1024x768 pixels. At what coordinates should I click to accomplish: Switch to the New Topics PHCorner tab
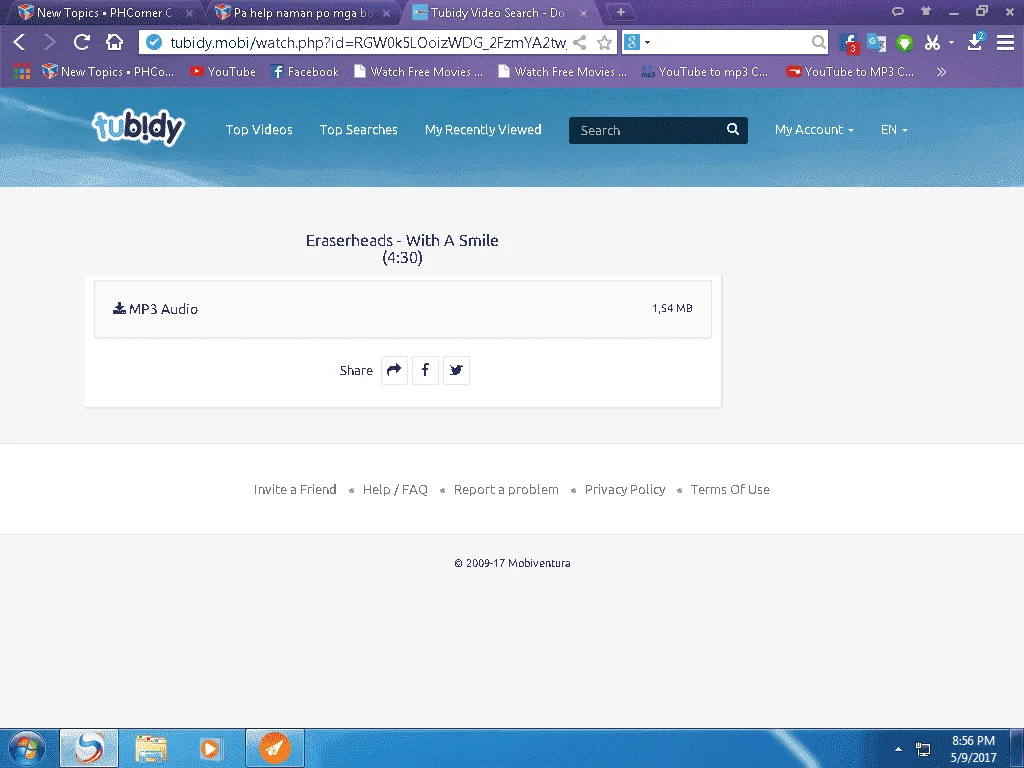point(104,12)
